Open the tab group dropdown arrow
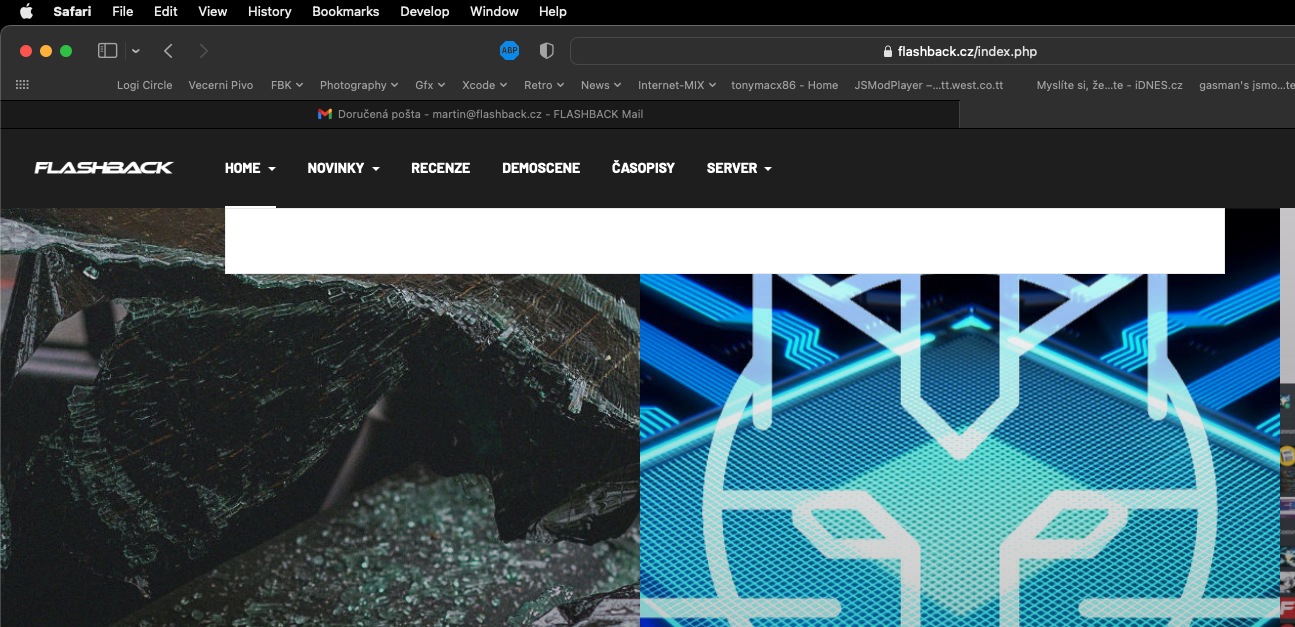This screenshot has width=1295, height=627. pyautogui.click(x=136, y=51)
